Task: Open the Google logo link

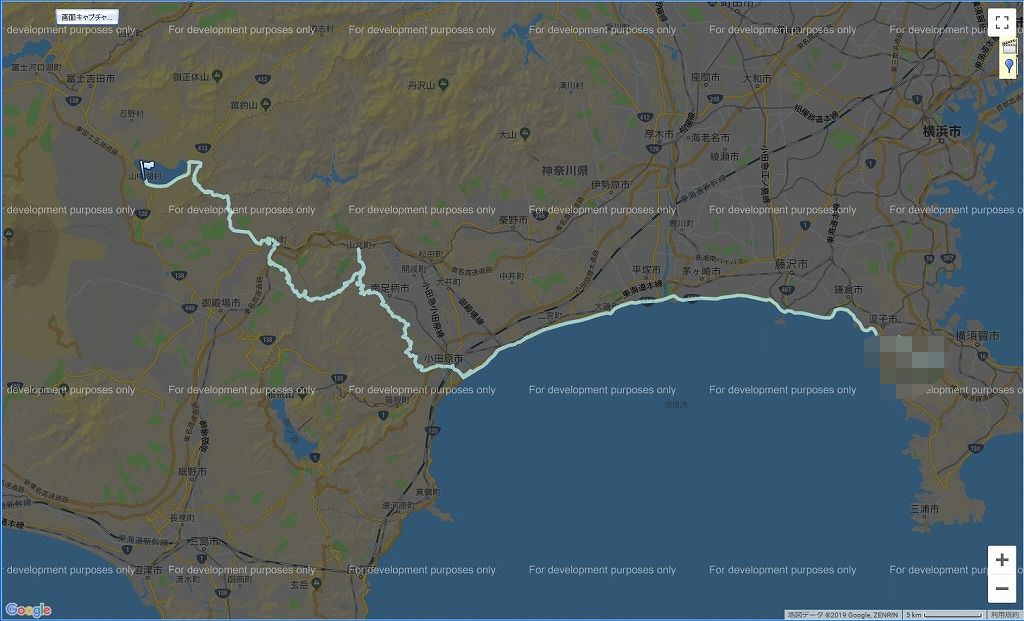Action: pos(28,610)
